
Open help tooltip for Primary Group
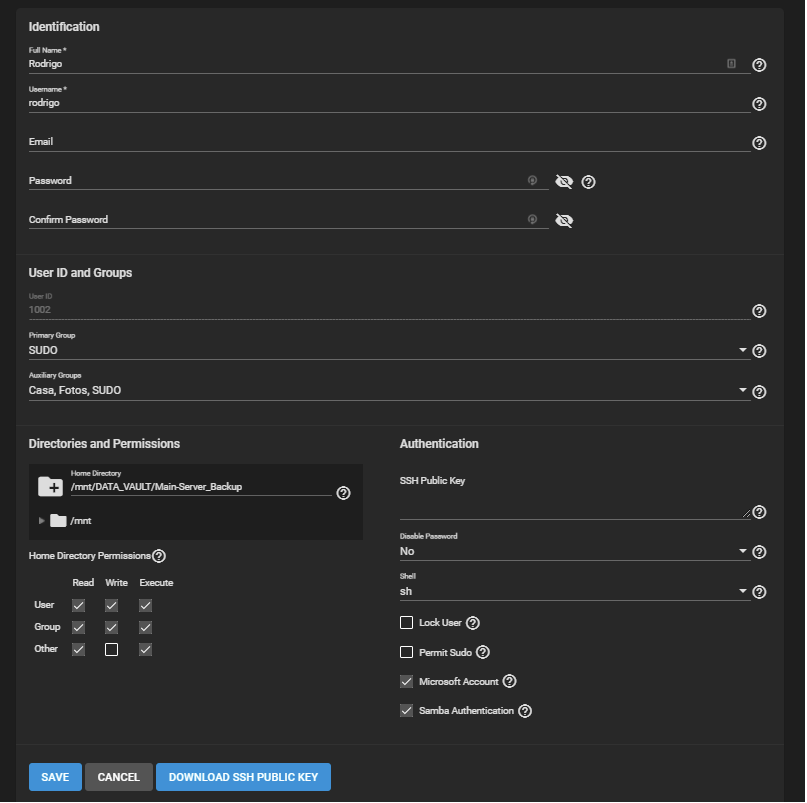(x=759, y=351)
